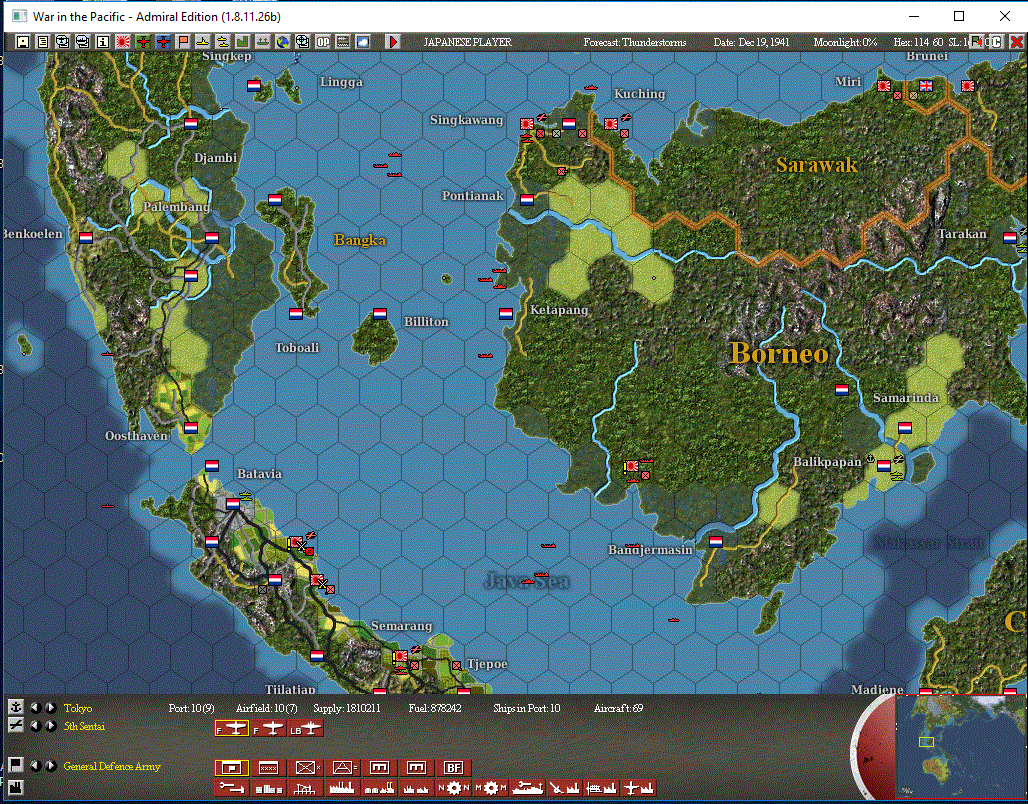Image resolution: width=1028 pixels, height=804 pixels.
Task: Click the Dutch flag base at Palembang
Action: coord(211,237)
